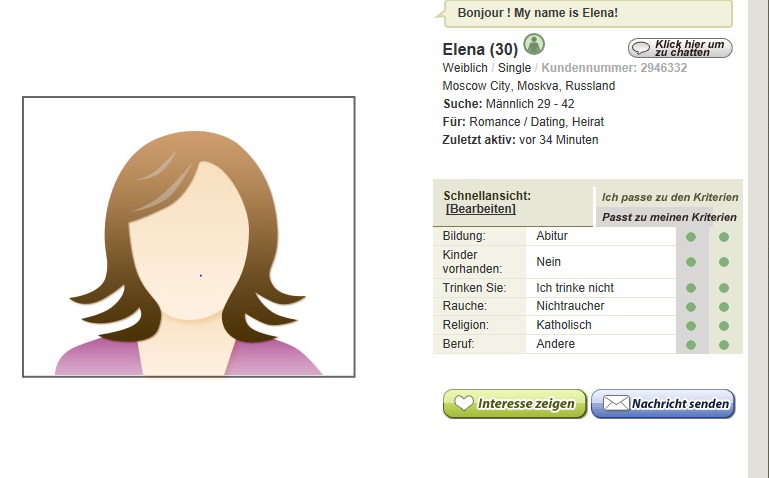Click the green member status icon beside Elena
The height and width of the screenshot is (478, 769).
coord(534,44)
